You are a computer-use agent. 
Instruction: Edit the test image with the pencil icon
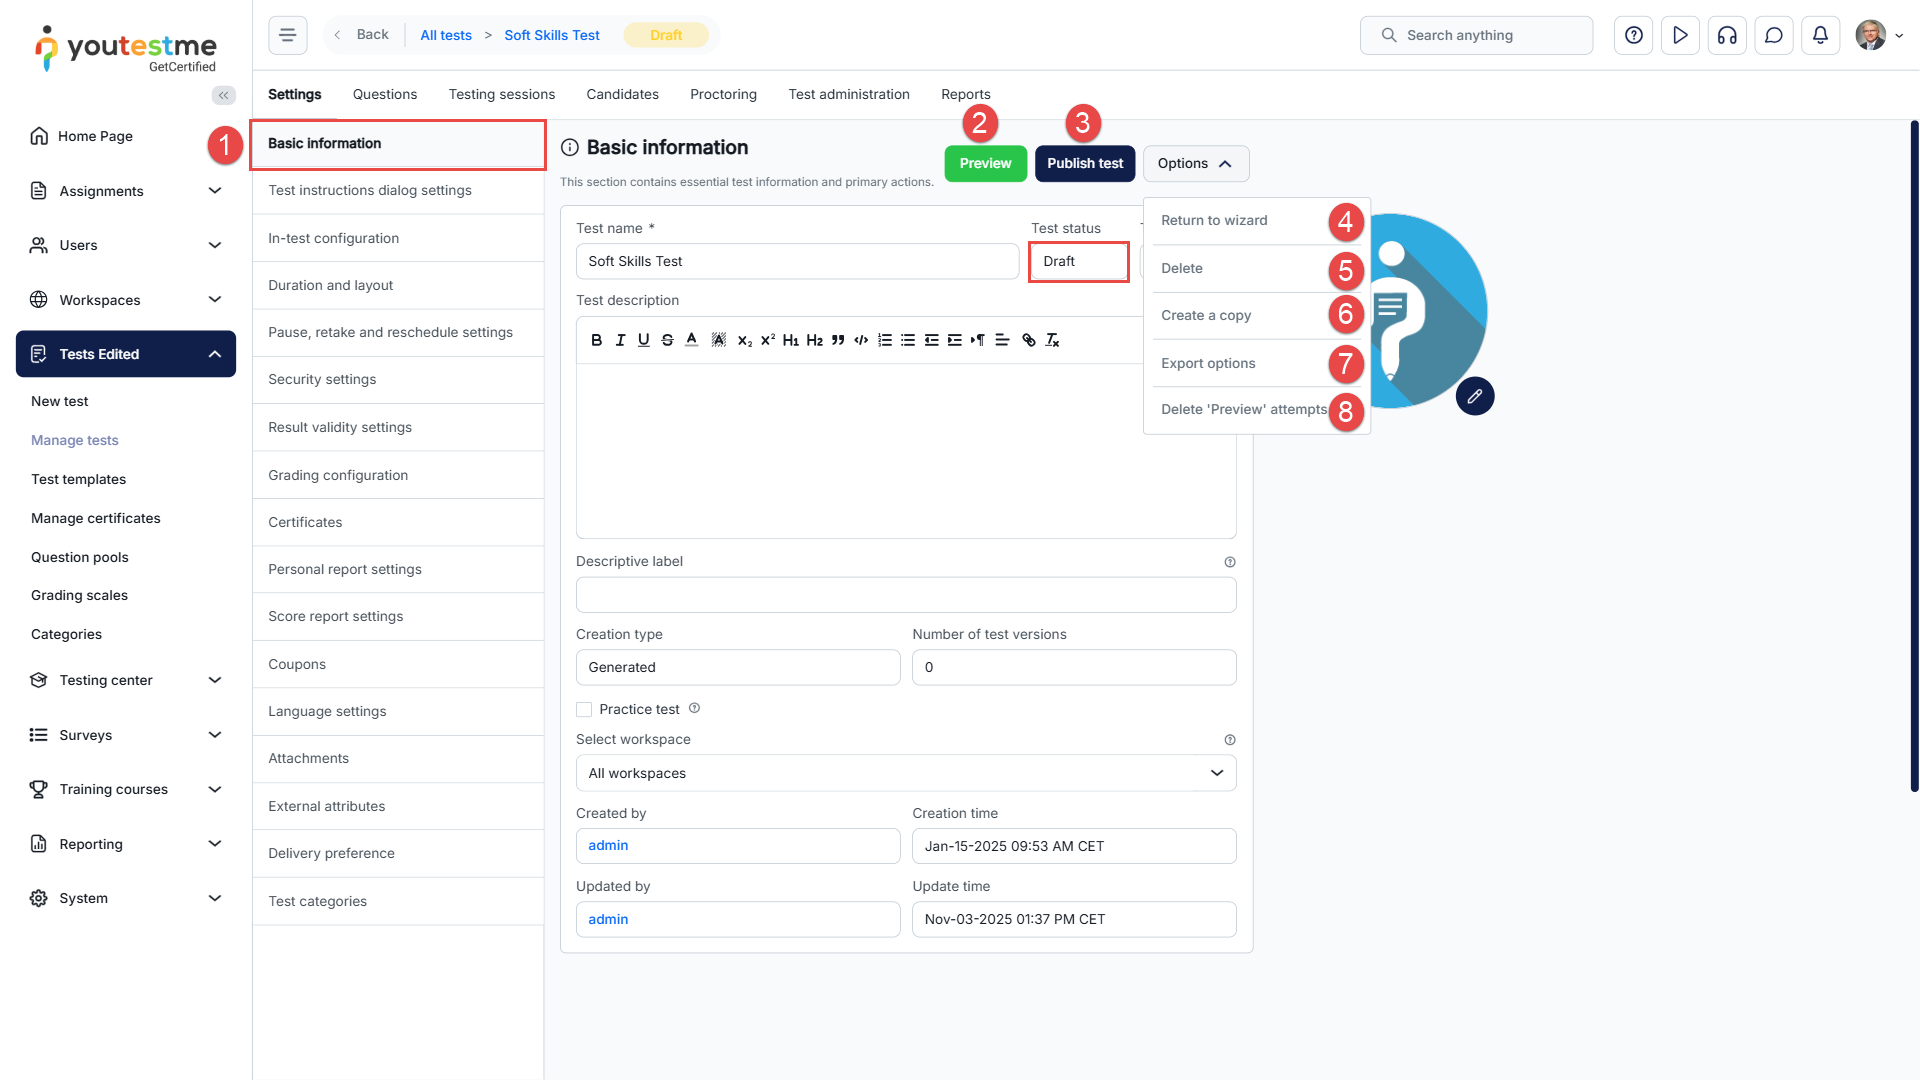coord(1474,396)
